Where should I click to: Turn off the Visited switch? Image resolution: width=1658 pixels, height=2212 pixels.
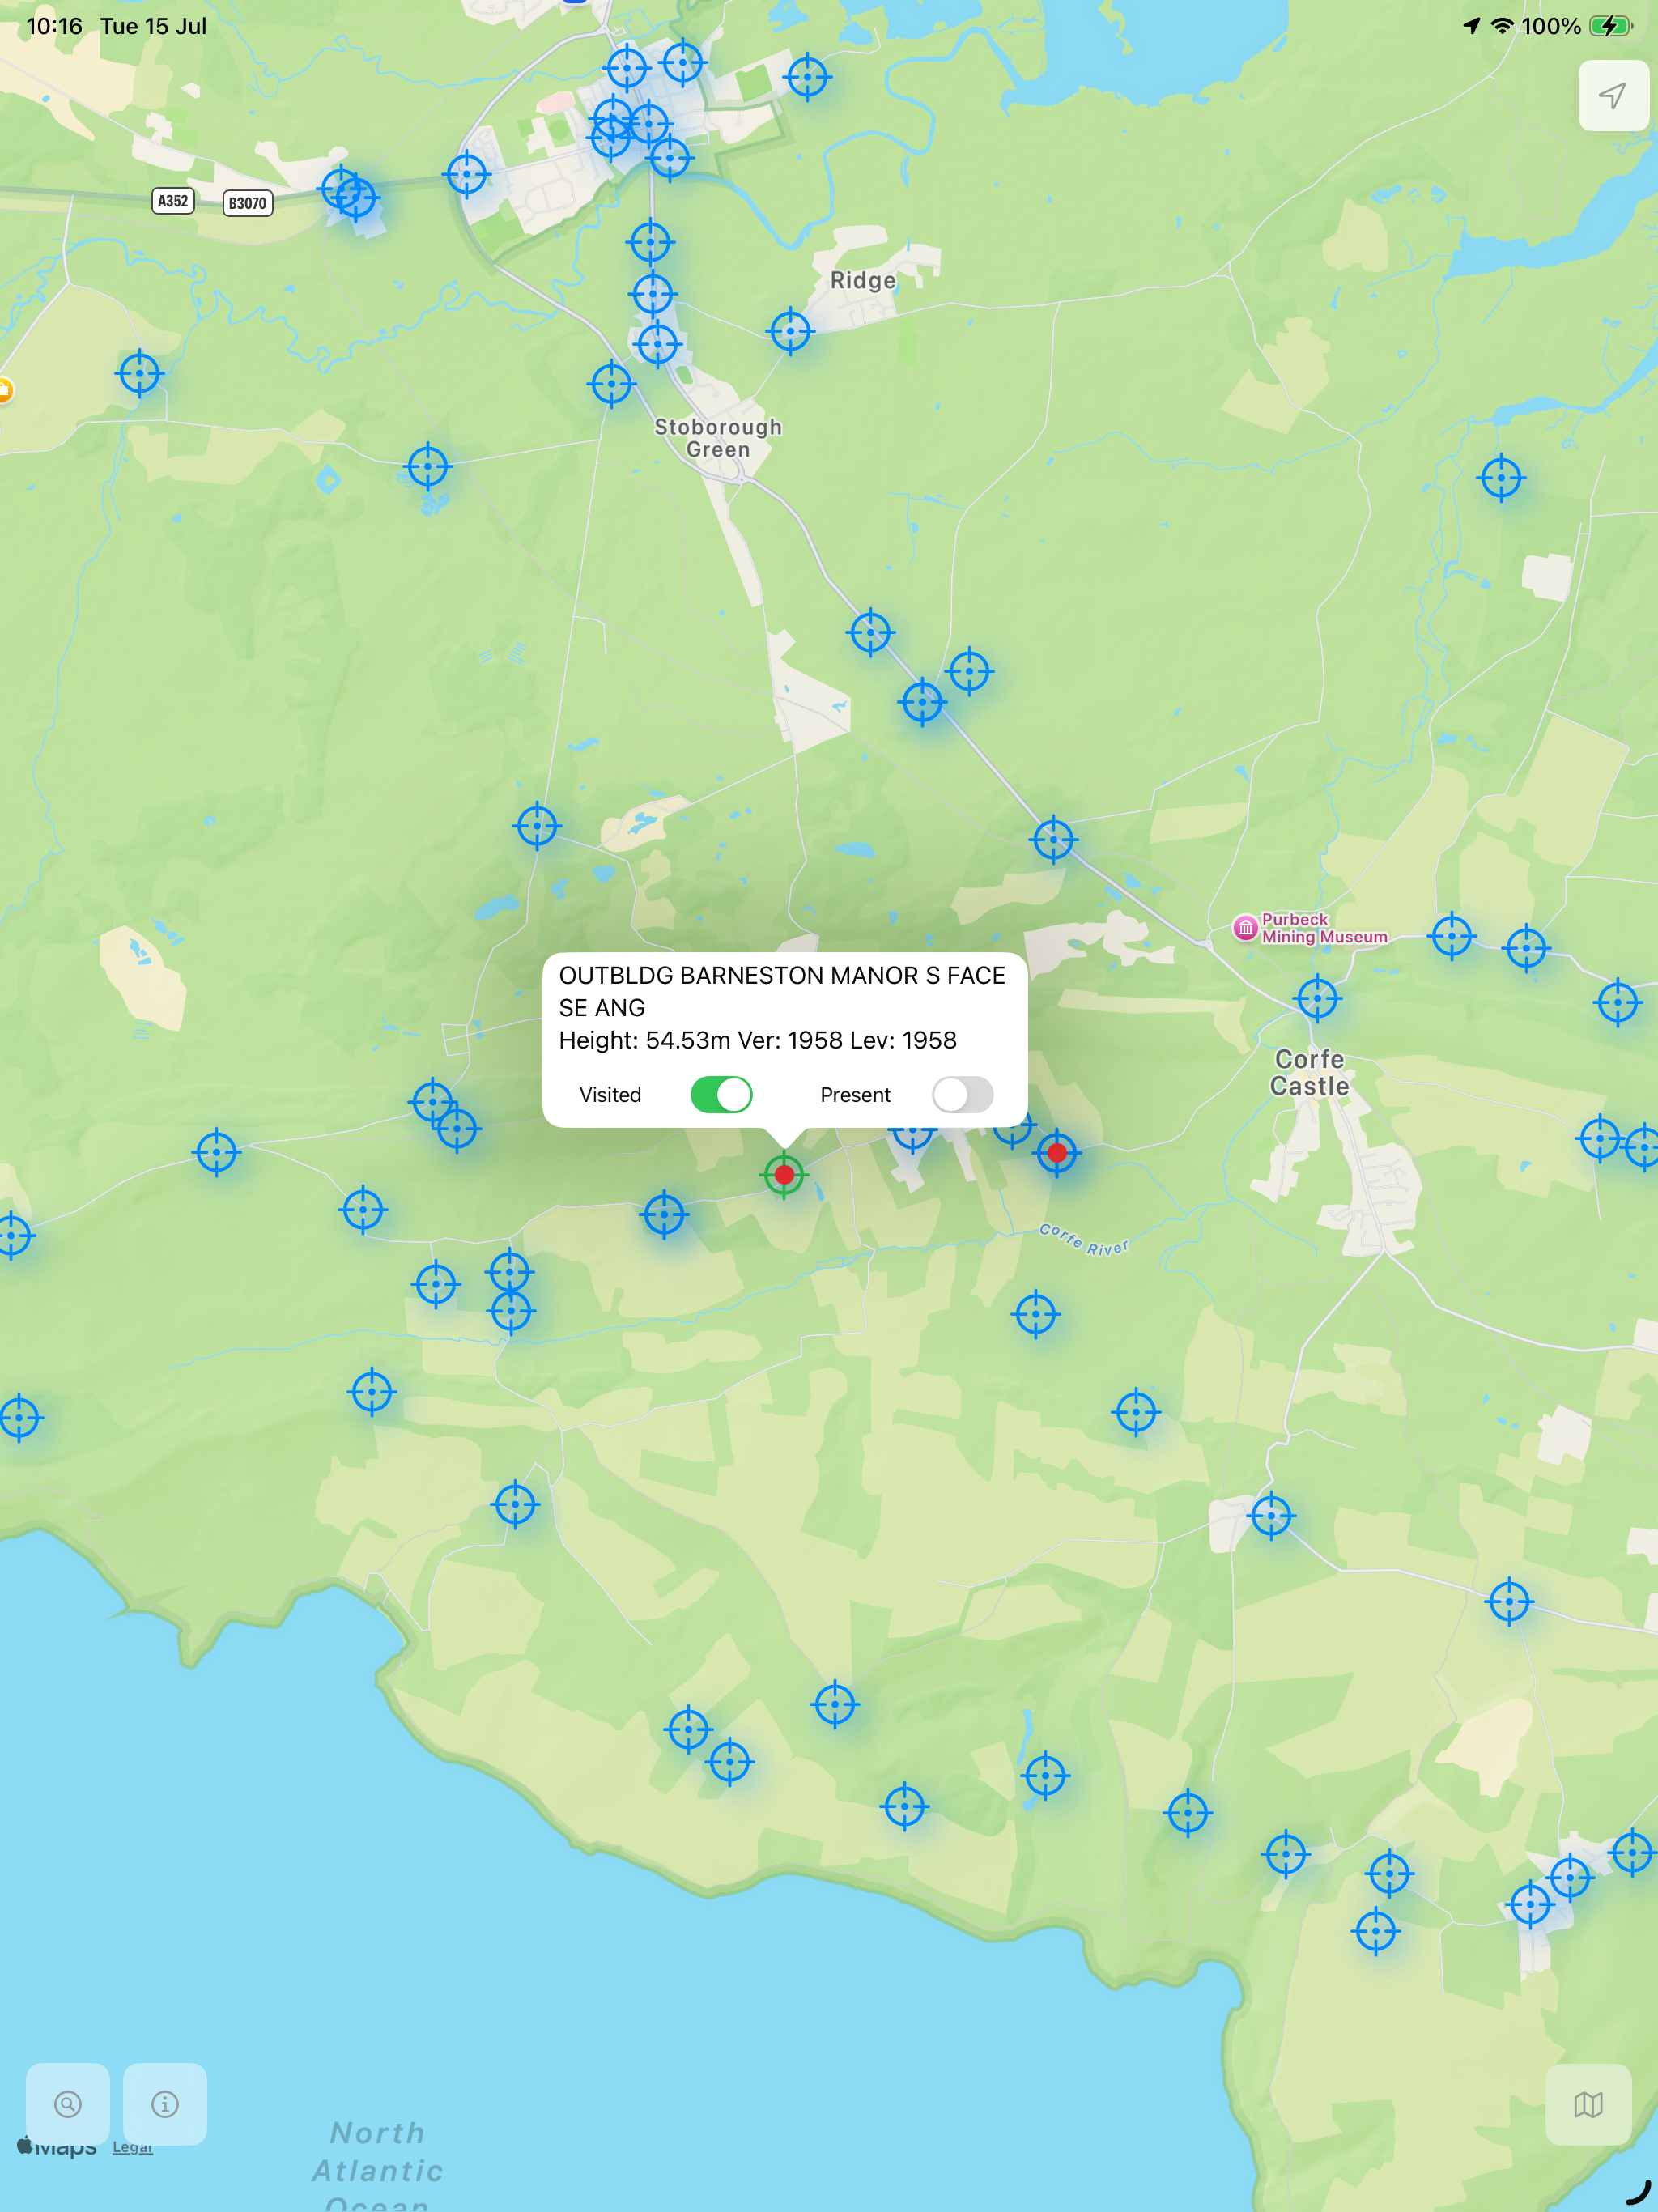(x=721, y=1094)
